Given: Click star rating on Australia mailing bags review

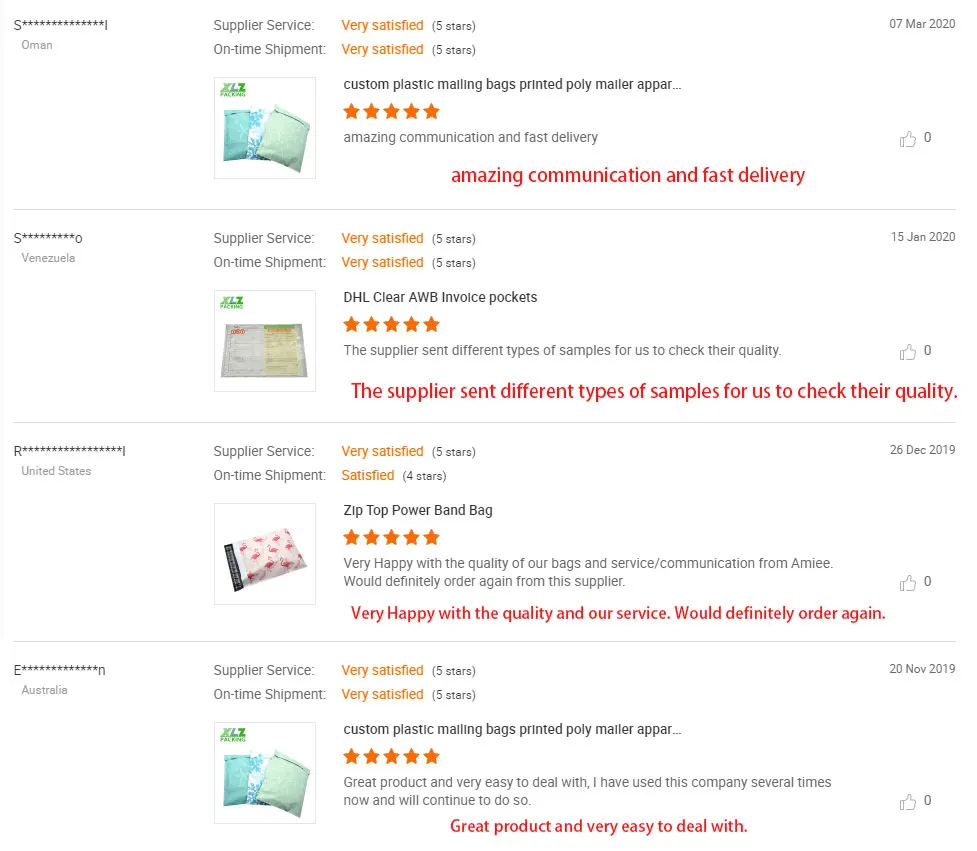Looking at the screenshot, I should click(391, 756).
